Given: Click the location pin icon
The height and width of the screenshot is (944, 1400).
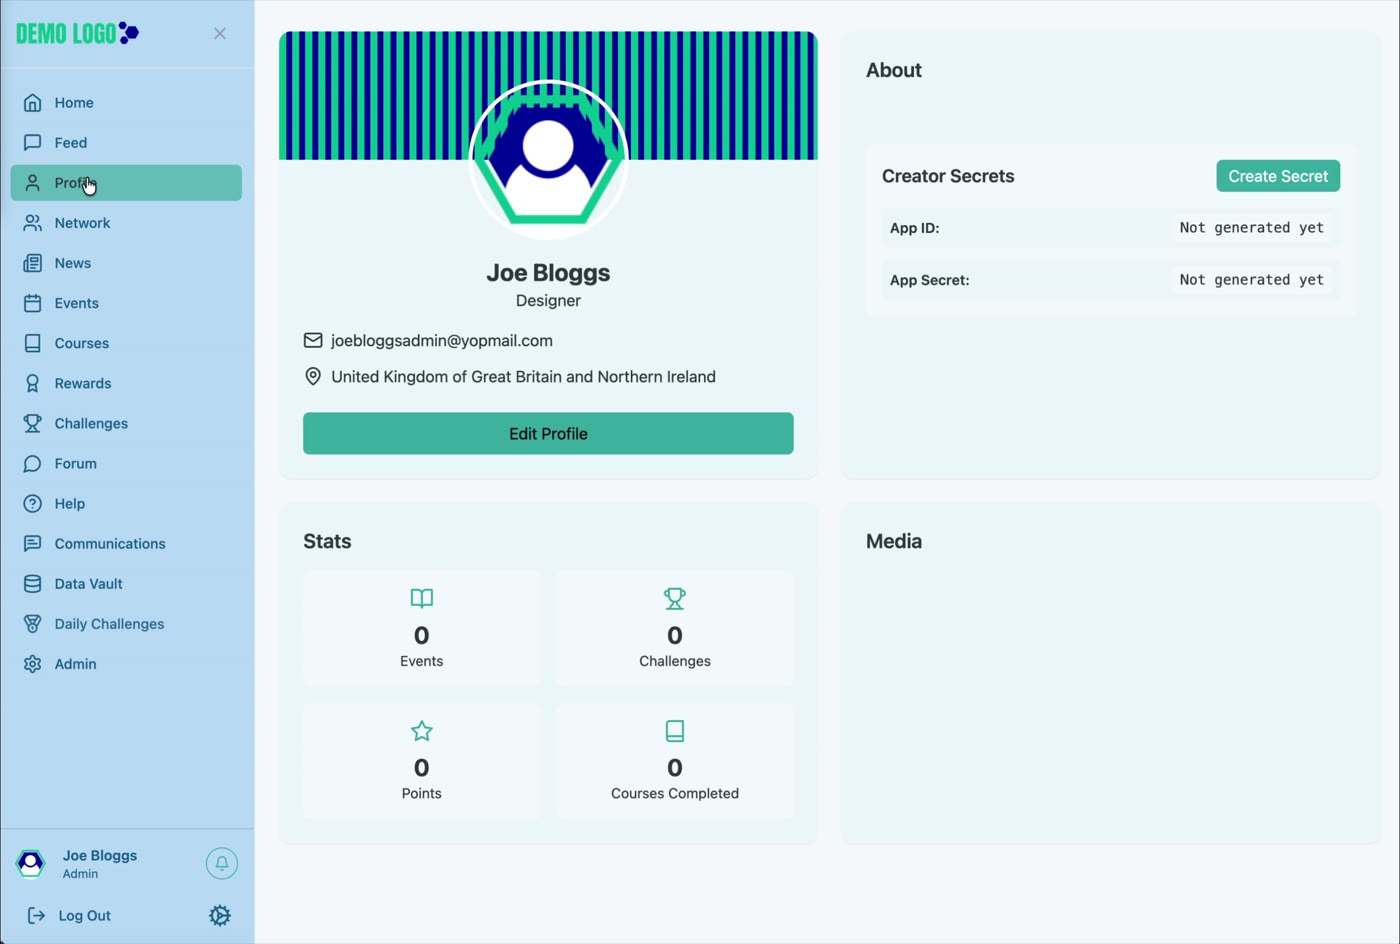Looking at the screenshot, I should tap(313, 376).
